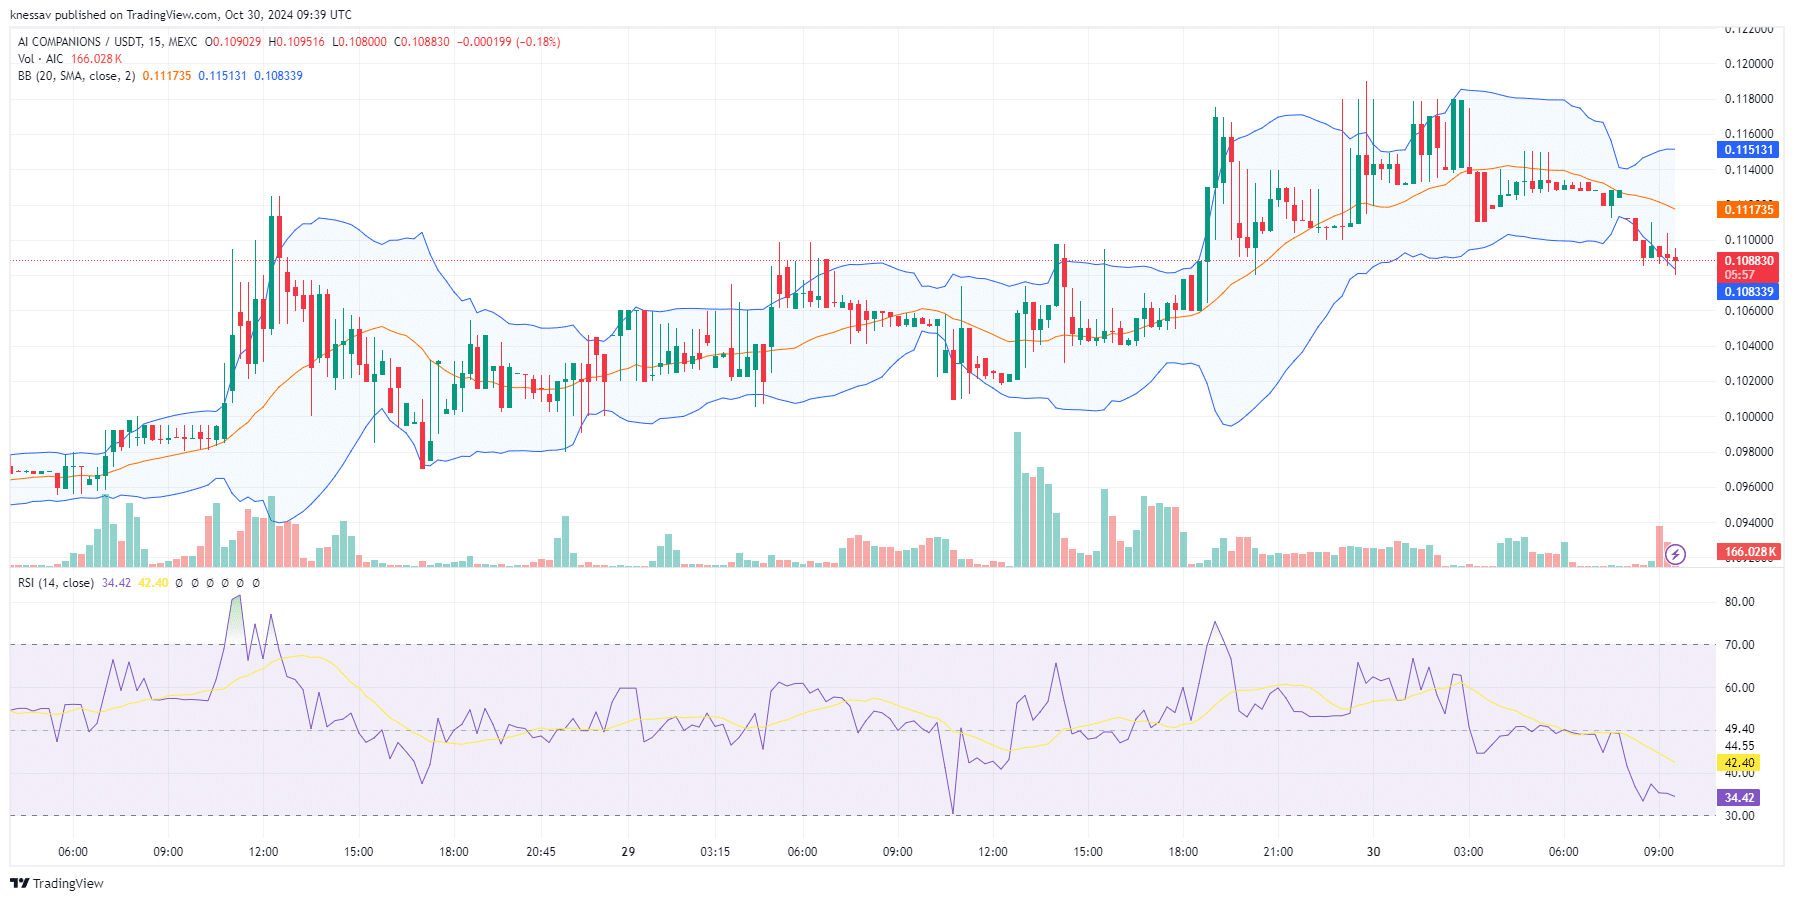
Task: Click the 0.106000 price axis label
Action: (x=1749, y=311)
